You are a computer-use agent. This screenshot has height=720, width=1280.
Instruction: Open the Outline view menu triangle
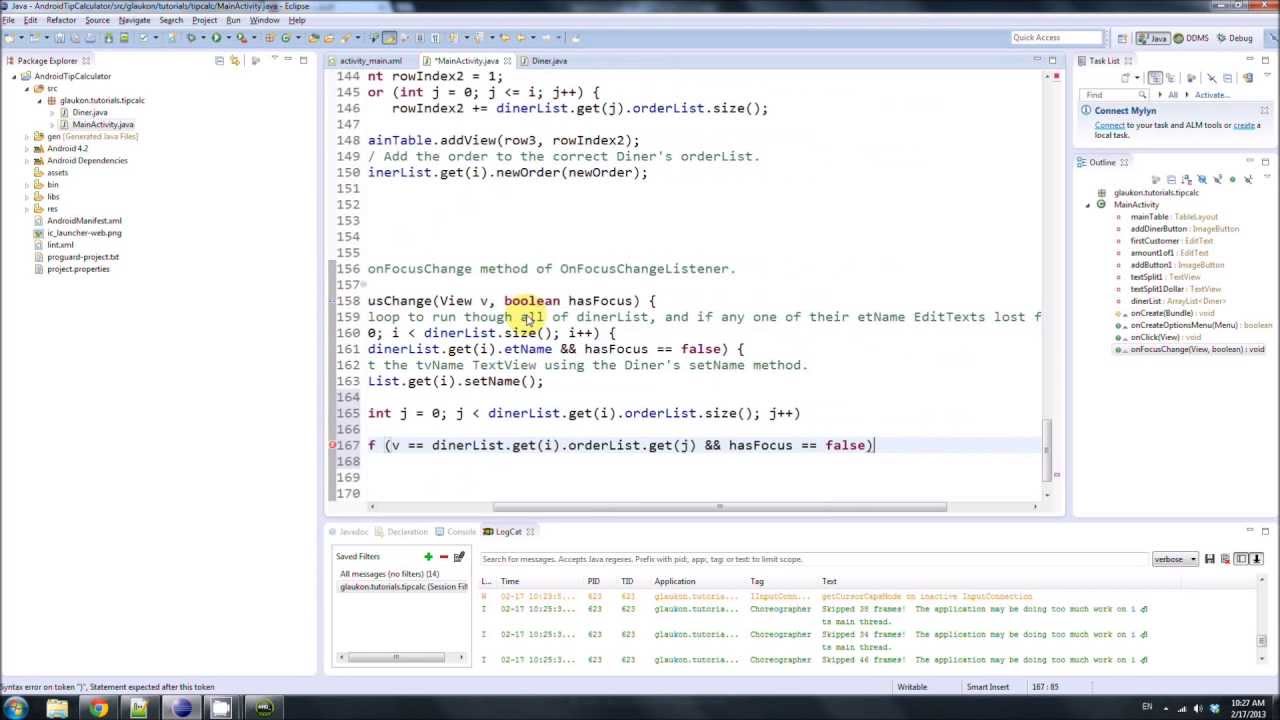[1267, 176]
